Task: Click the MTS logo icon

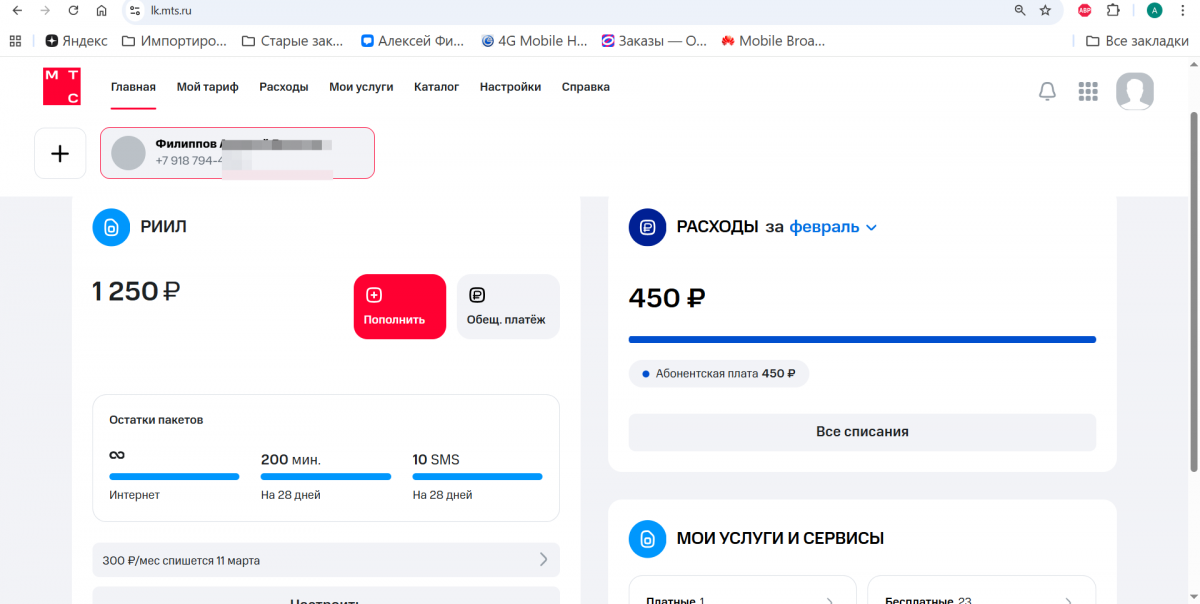Action: 61,87
